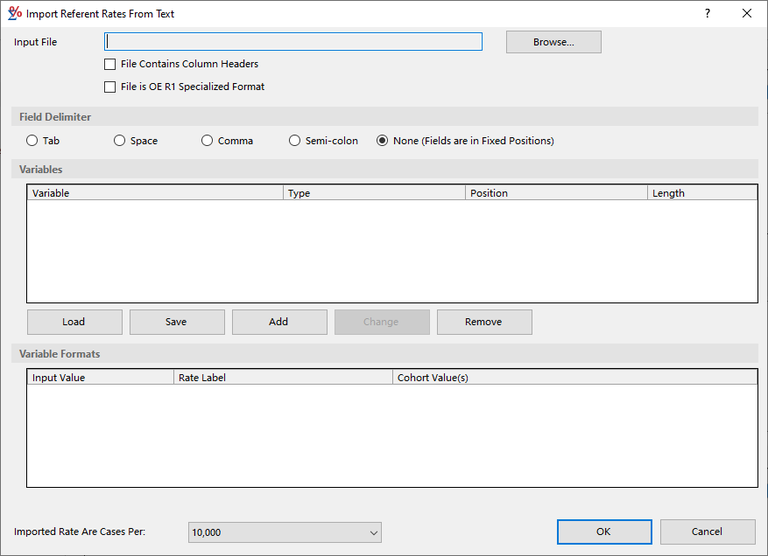
Task: Open the Imported Rate Cases Per dropdown
Action: pyautogui.click(x=284, y=532)
